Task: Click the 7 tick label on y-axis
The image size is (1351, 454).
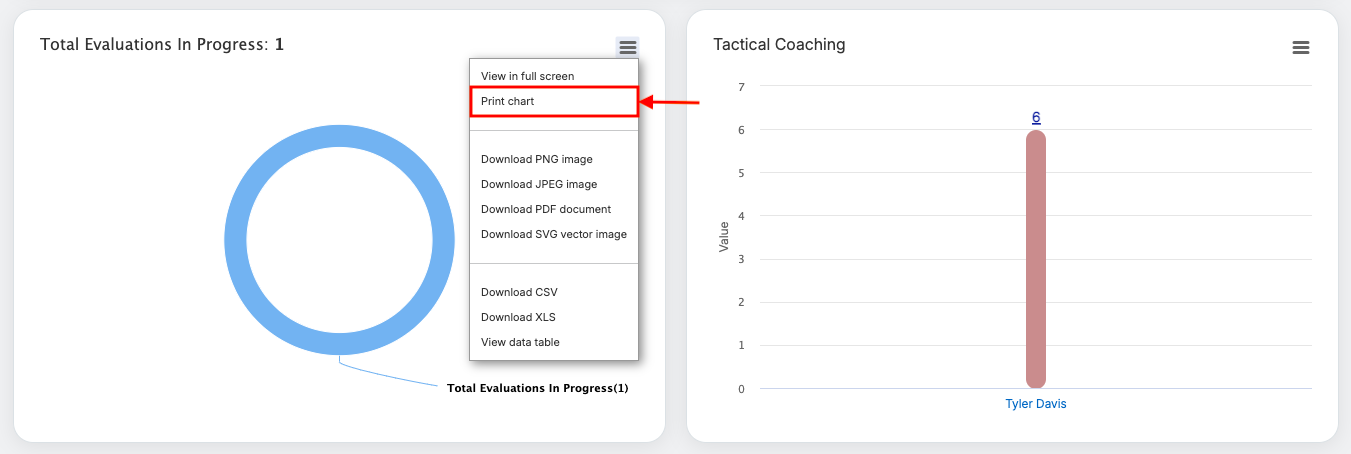Action: coord(741,87)
